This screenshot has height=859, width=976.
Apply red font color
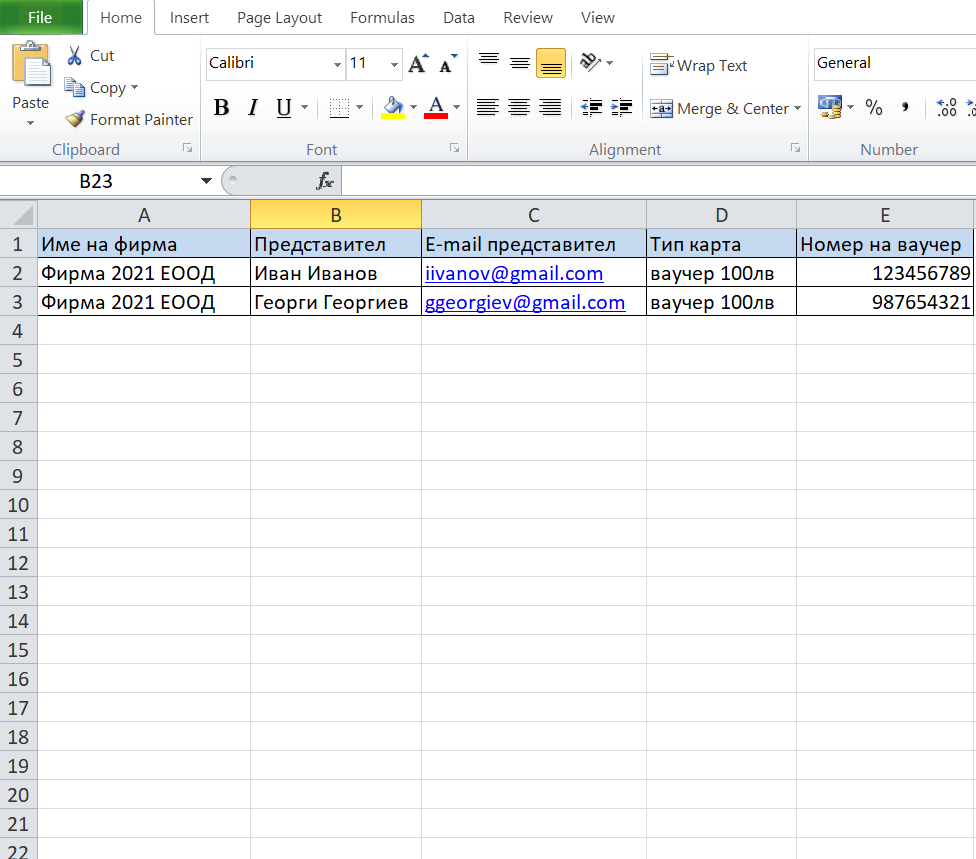click(436, 108)
